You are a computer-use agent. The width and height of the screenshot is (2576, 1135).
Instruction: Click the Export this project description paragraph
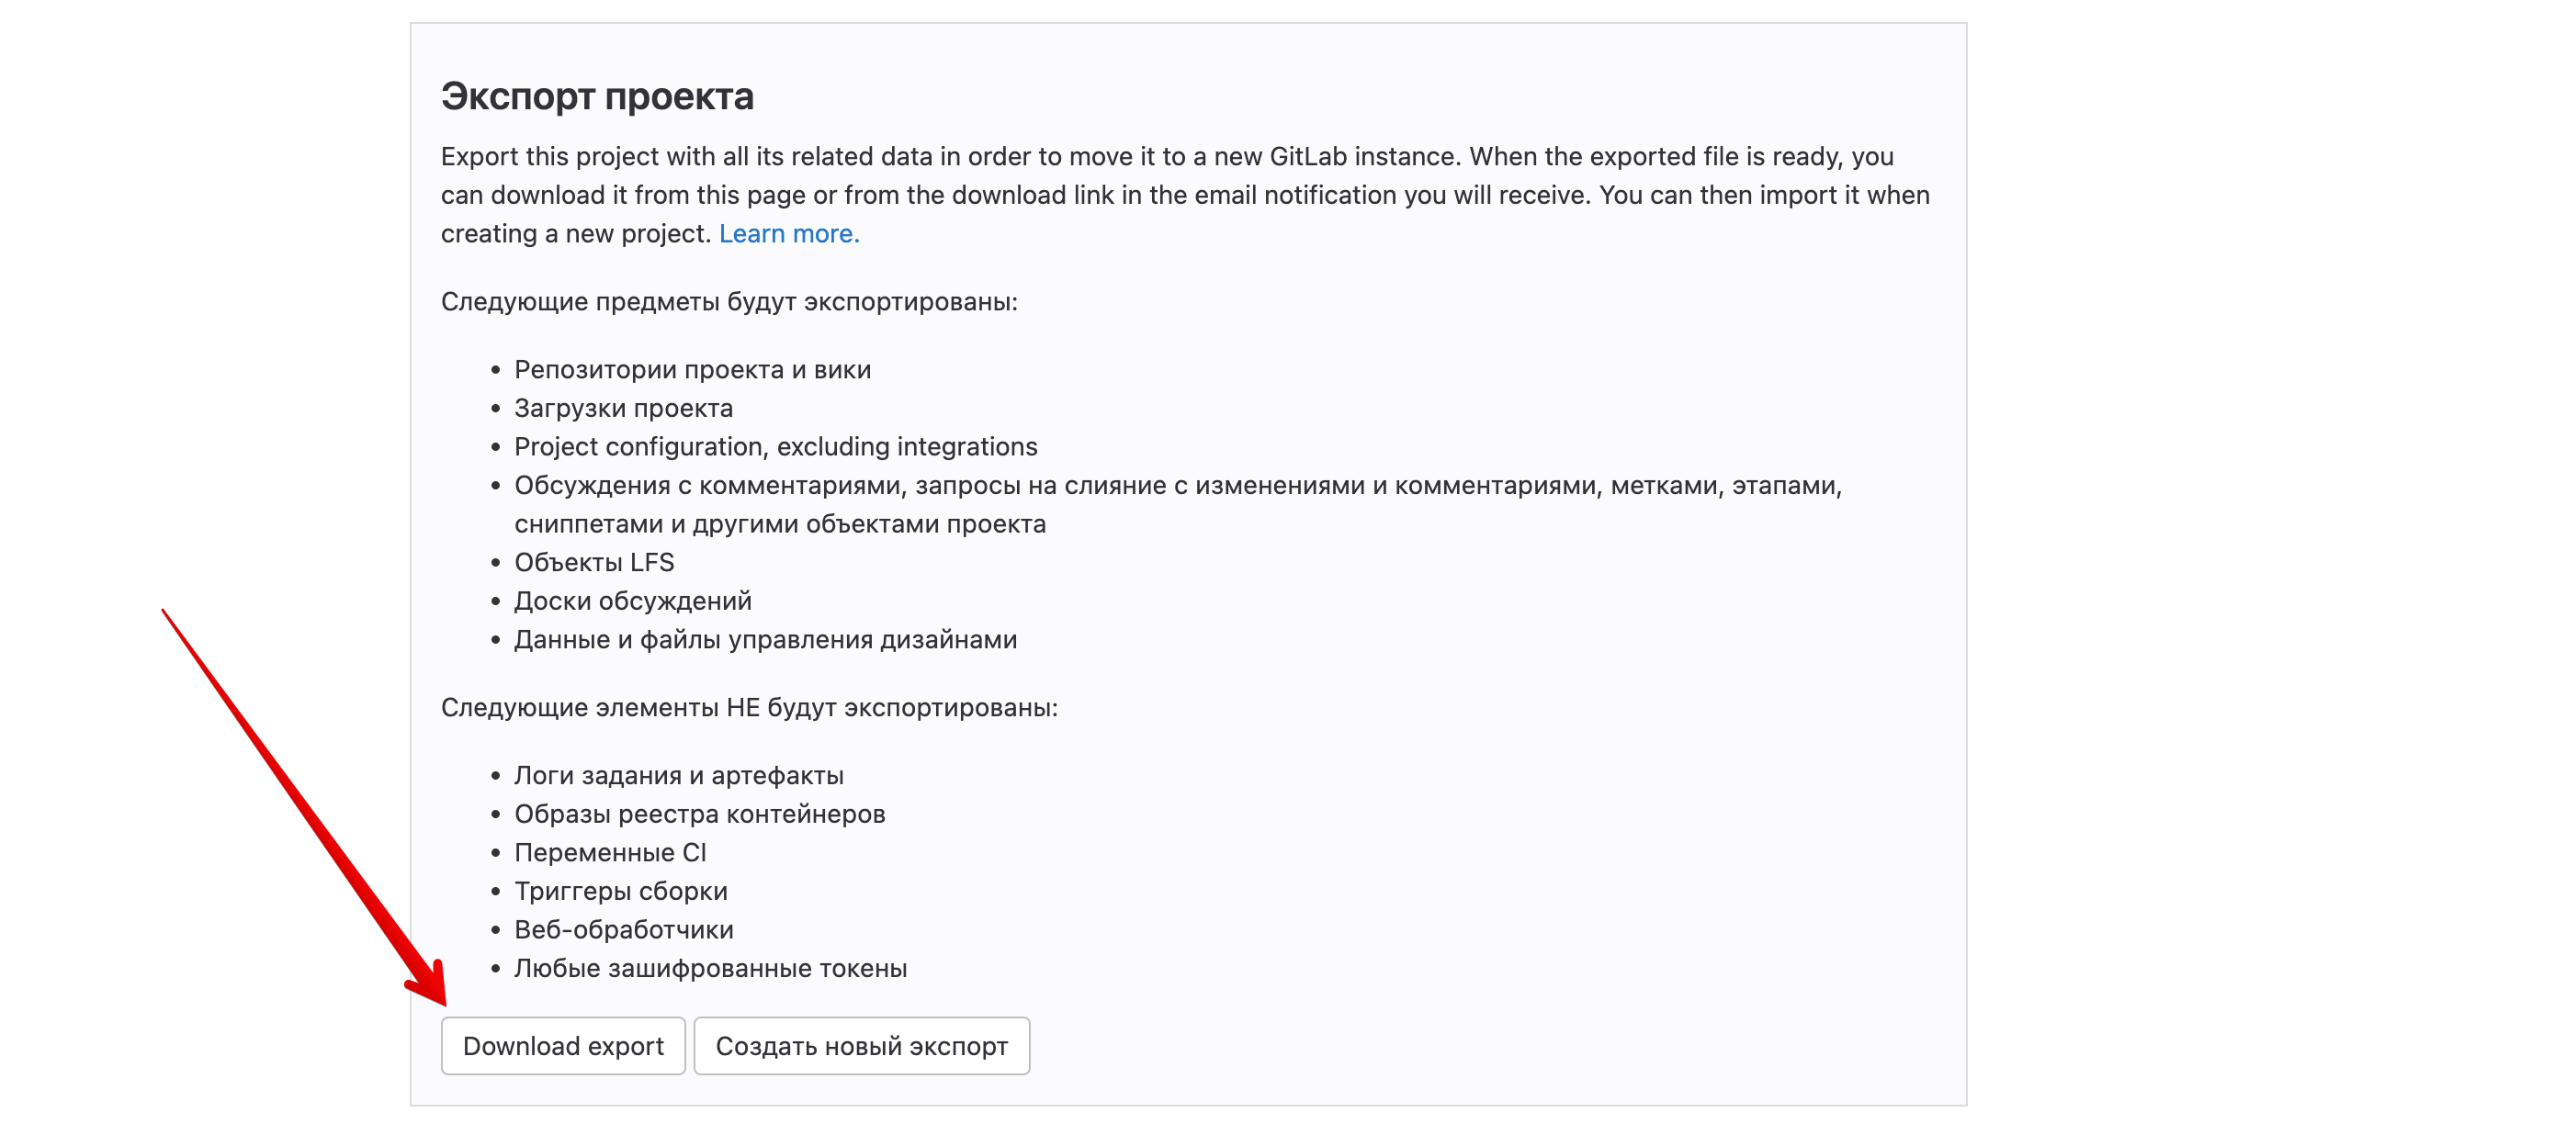pos(1185,194)
